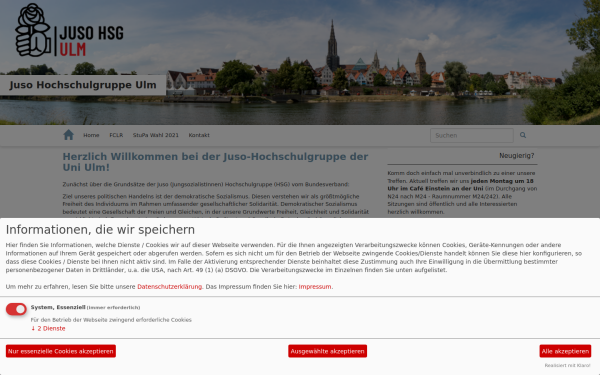Click the Juso Hochschulgruppe Ulm site title
The image size is (600, 375).
[83, 85]
